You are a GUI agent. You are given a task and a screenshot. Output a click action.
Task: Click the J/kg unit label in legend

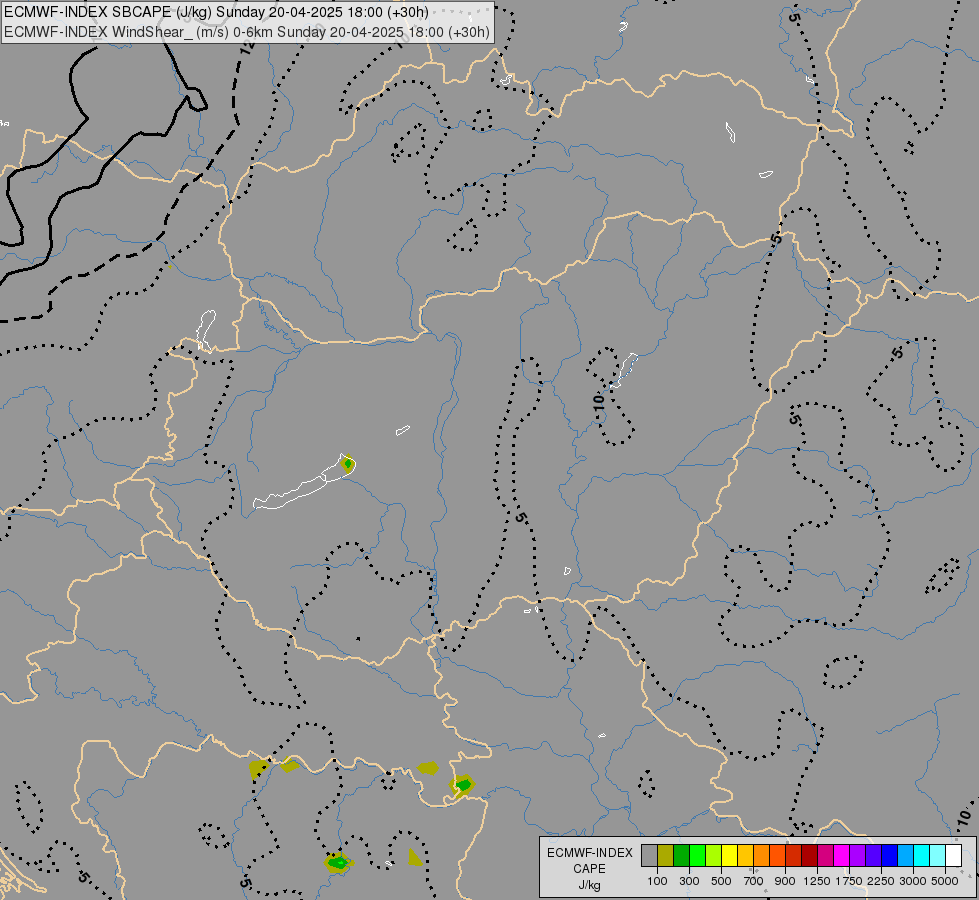[x=589, y=886]
